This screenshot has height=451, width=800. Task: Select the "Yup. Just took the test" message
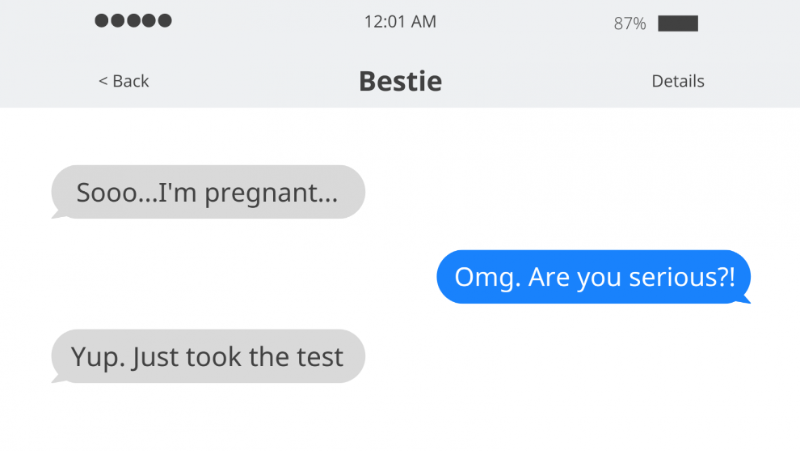pyautogui.click(x=207, y=356)
